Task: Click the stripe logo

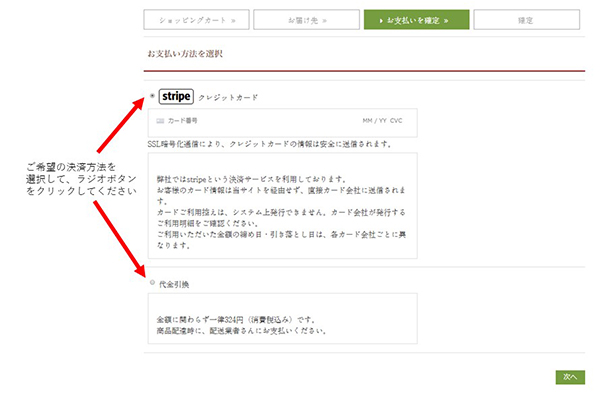Action: point(176,96)
